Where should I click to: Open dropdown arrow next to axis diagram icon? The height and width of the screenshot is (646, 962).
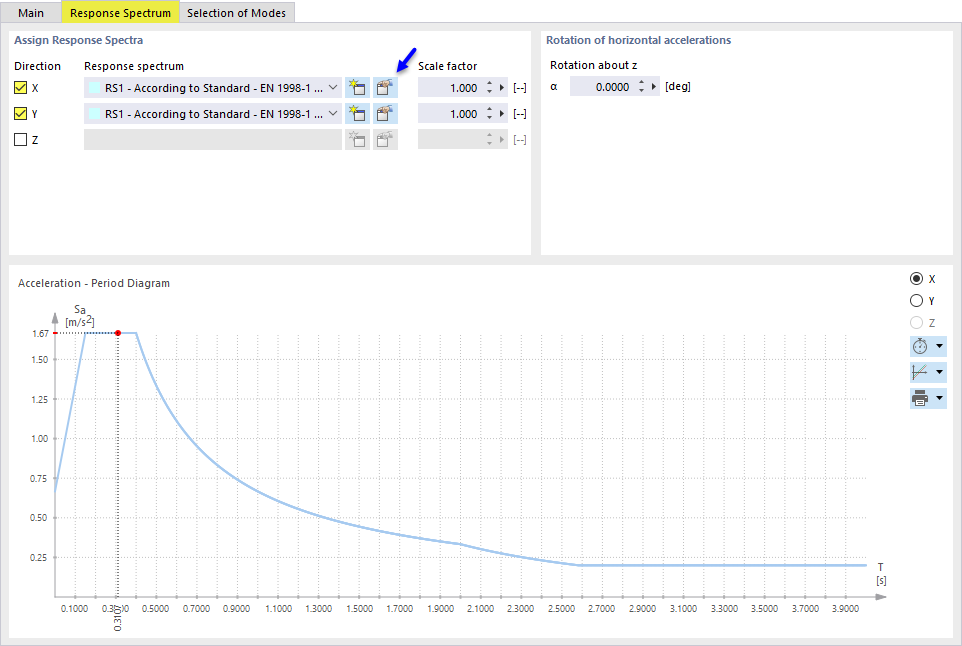(939, 372)
